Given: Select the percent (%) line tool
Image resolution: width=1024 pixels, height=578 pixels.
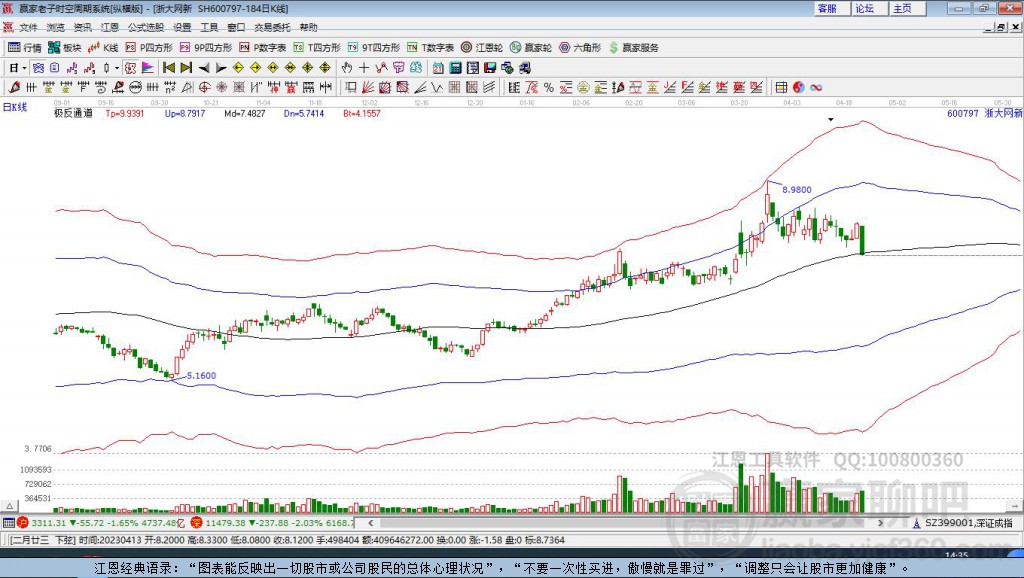Looking at the screenshot, I should [547, 88].
